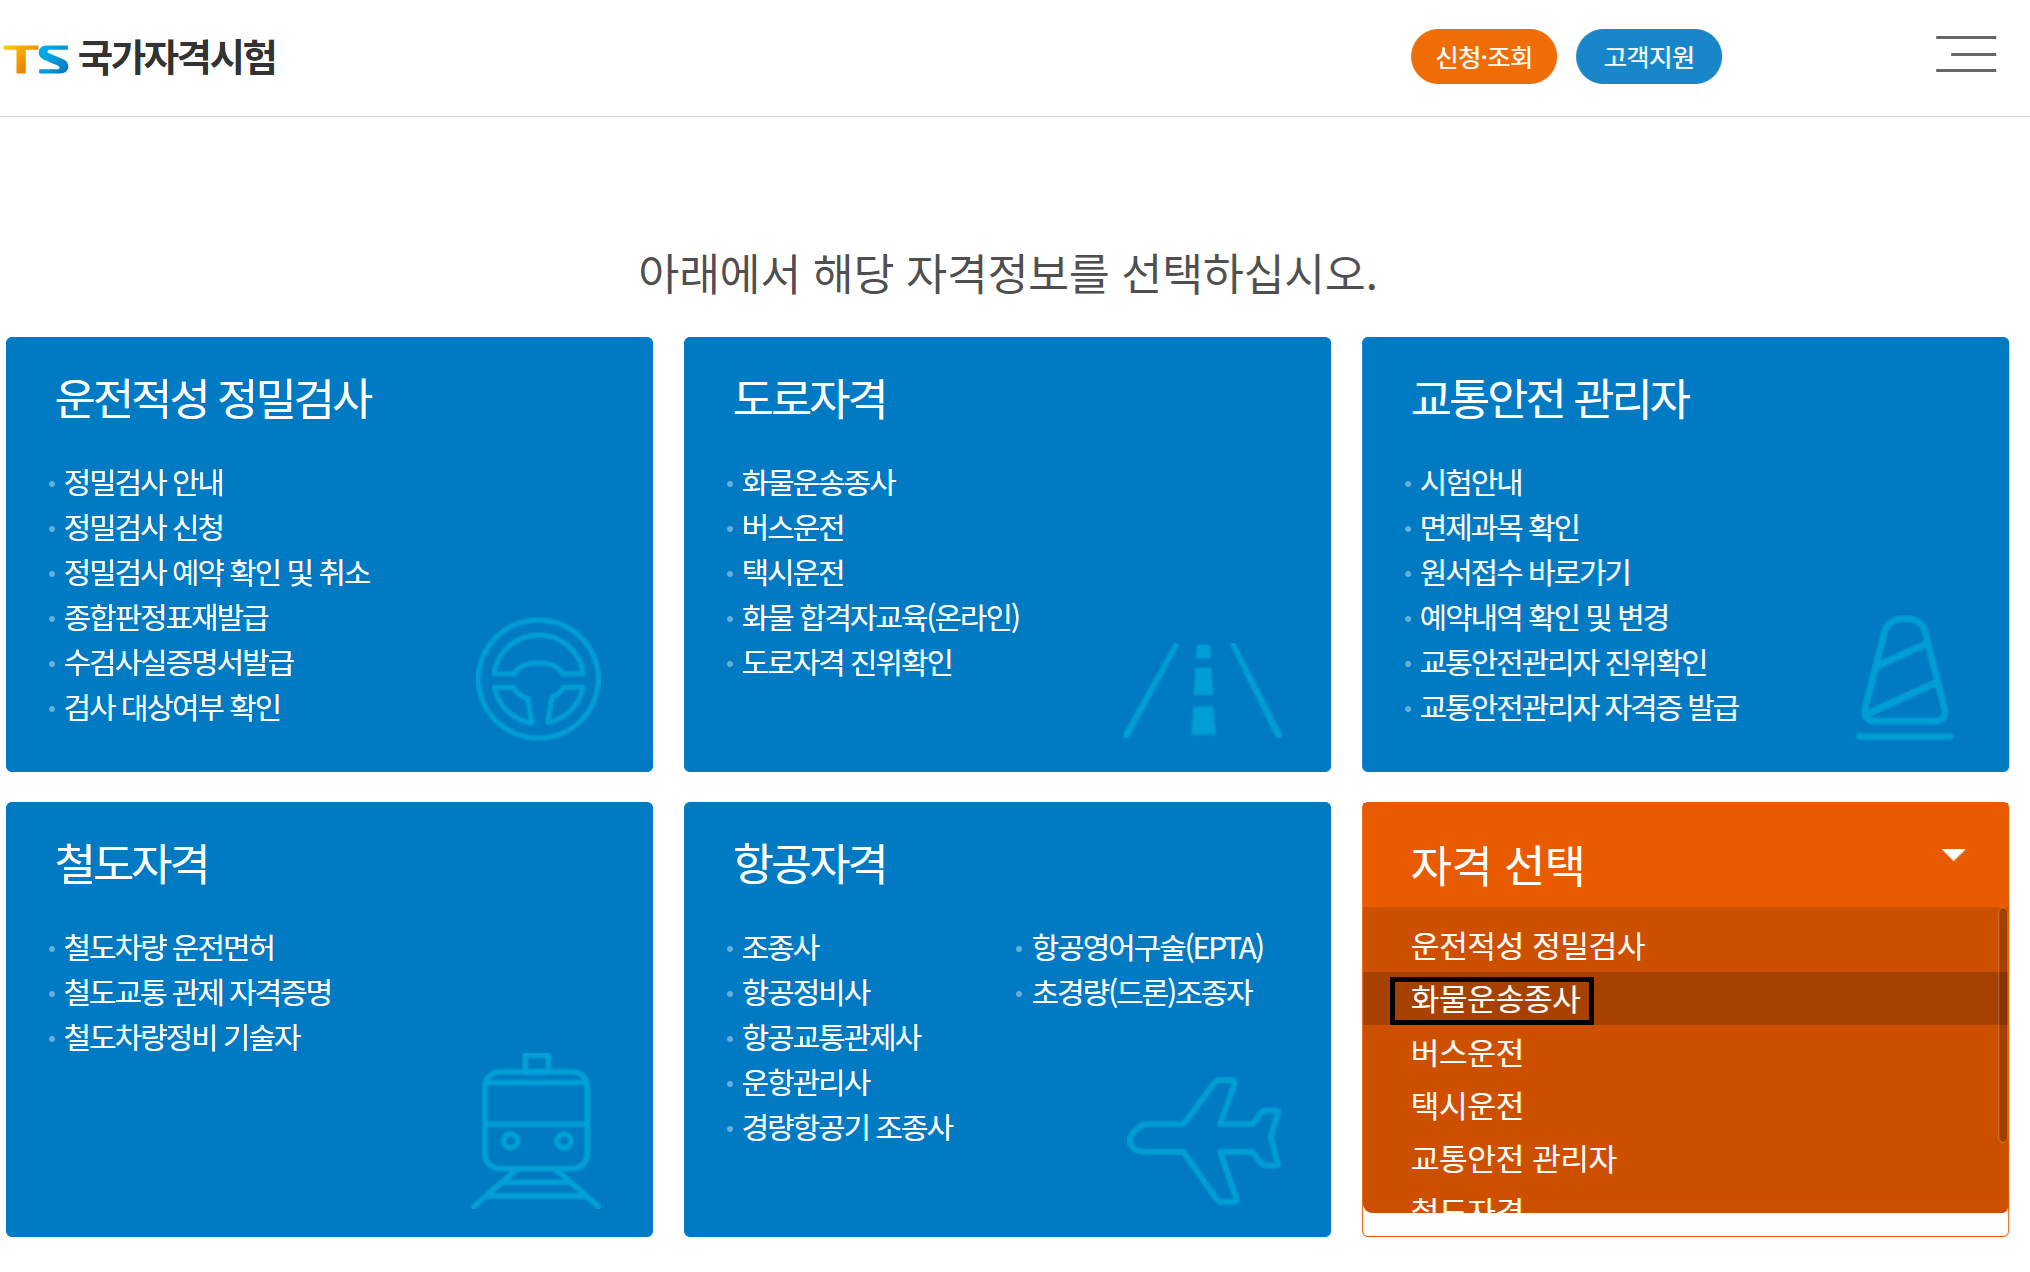The height and width of the screenshot is (1272, 2030).
Task: Select 화물운송종사 in the 자격 선택 list
Action: (1492, 1002)
